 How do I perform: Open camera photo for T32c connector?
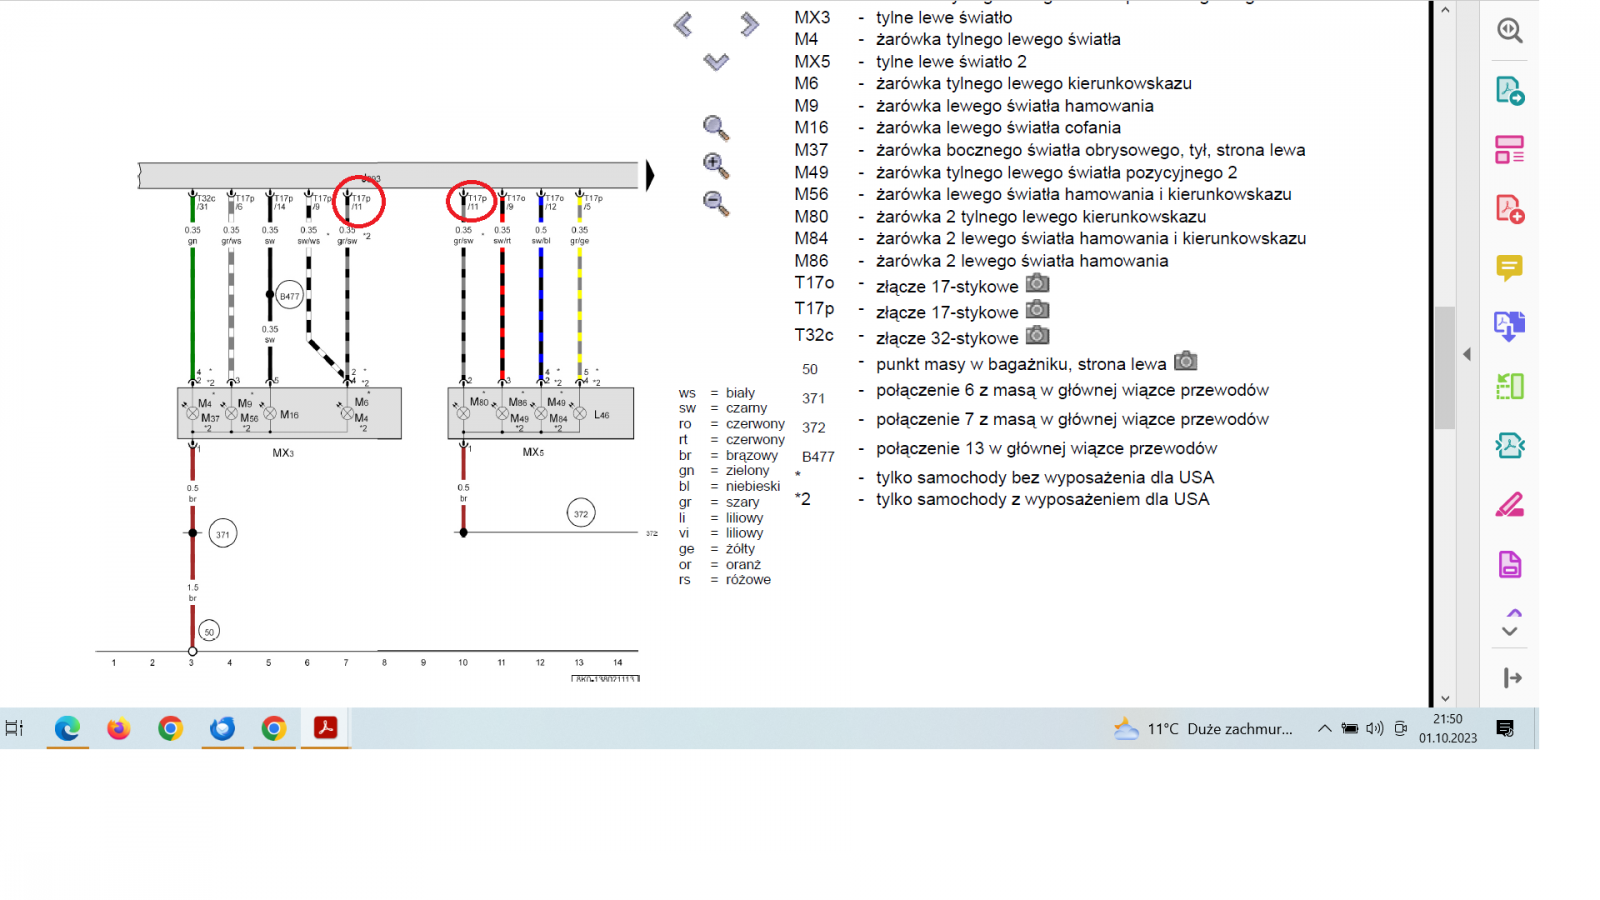(x=1038, y=335)
